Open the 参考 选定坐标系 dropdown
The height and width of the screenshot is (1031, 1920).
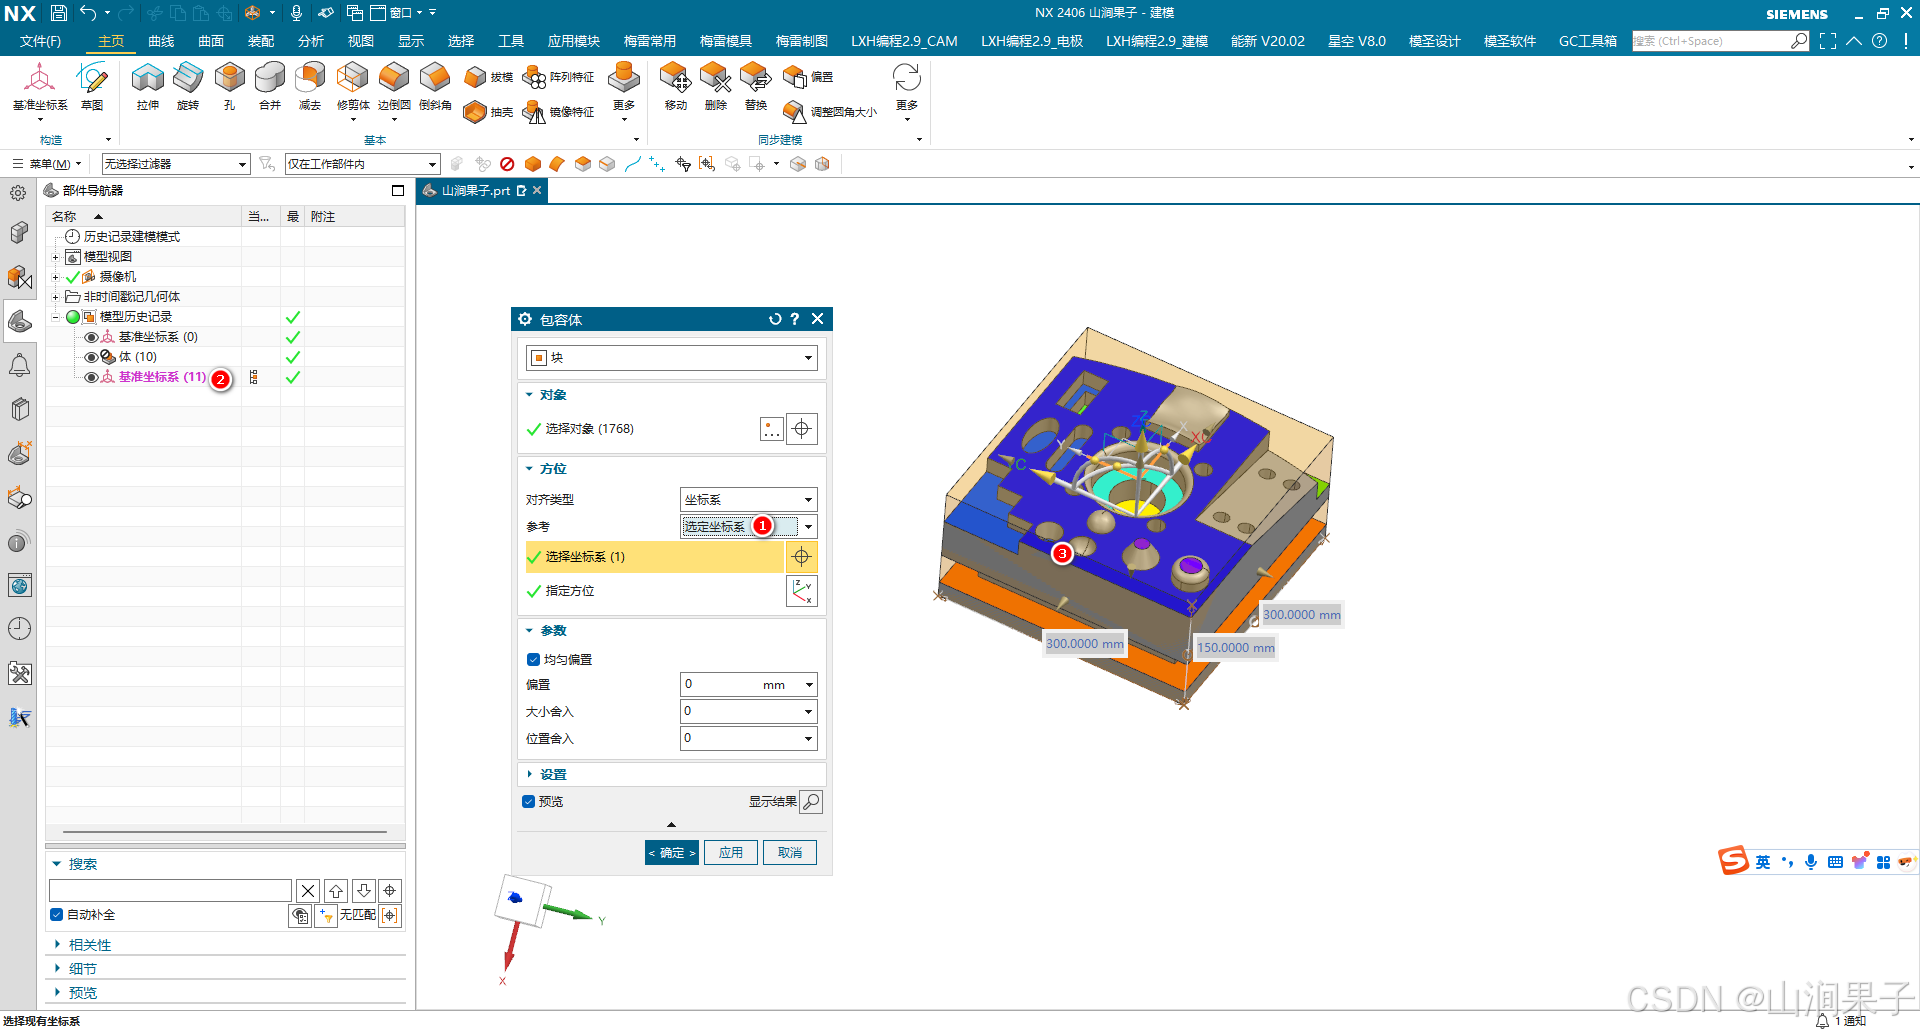pyautogui.click(x=749, y=527)
